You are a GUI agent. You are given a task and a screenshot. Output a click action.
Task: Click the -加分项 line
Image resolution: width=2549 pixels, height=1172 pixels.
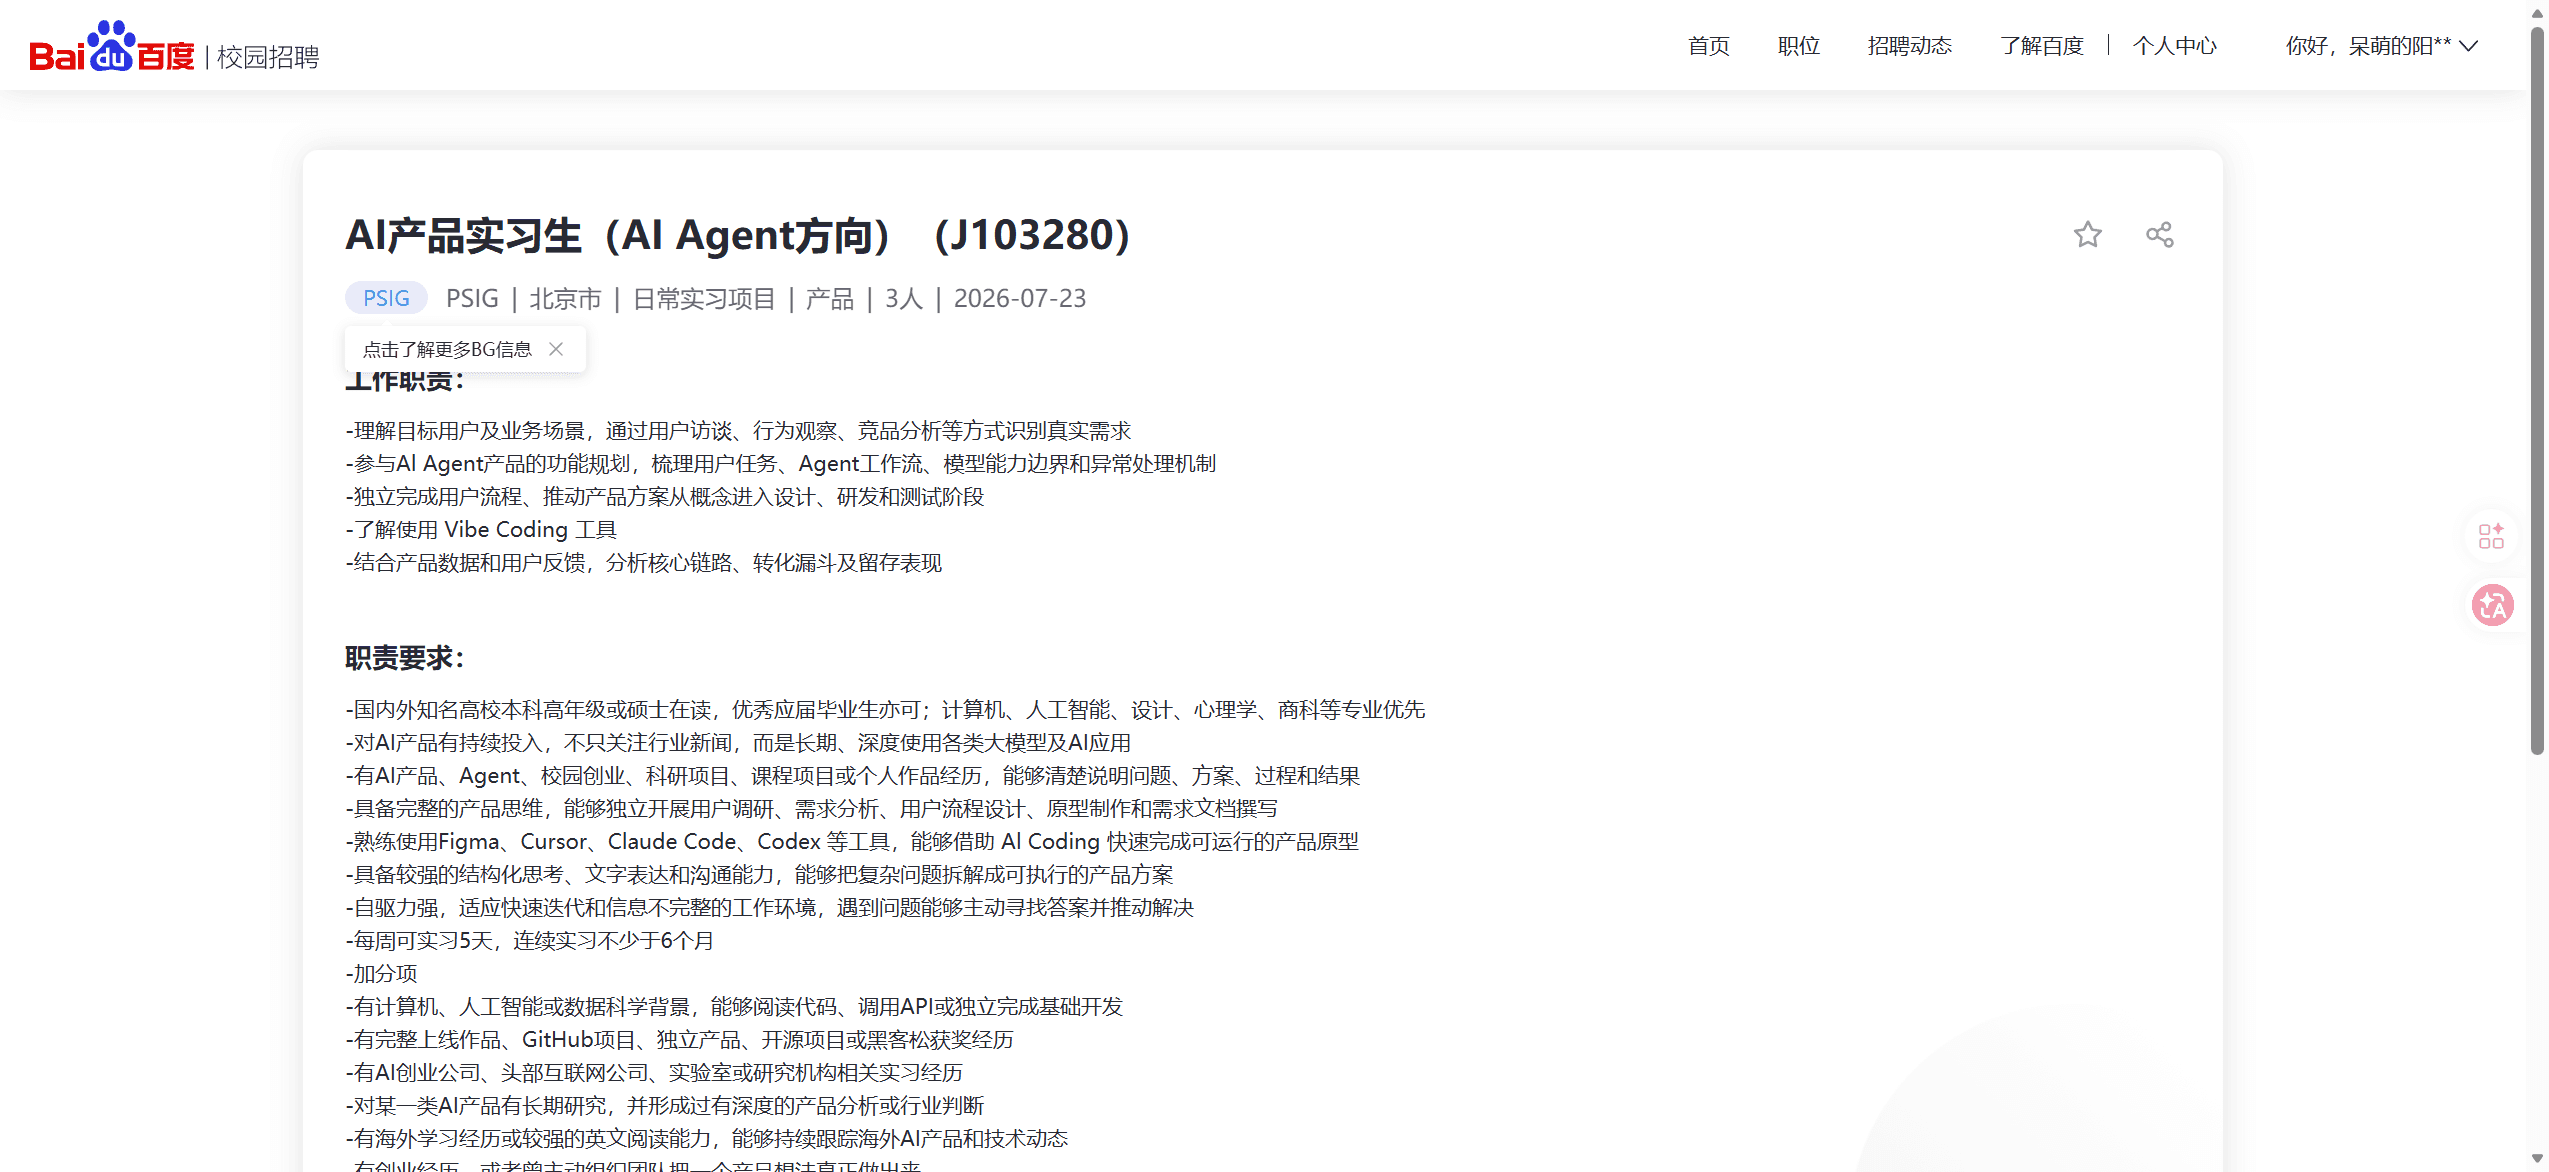381,974
